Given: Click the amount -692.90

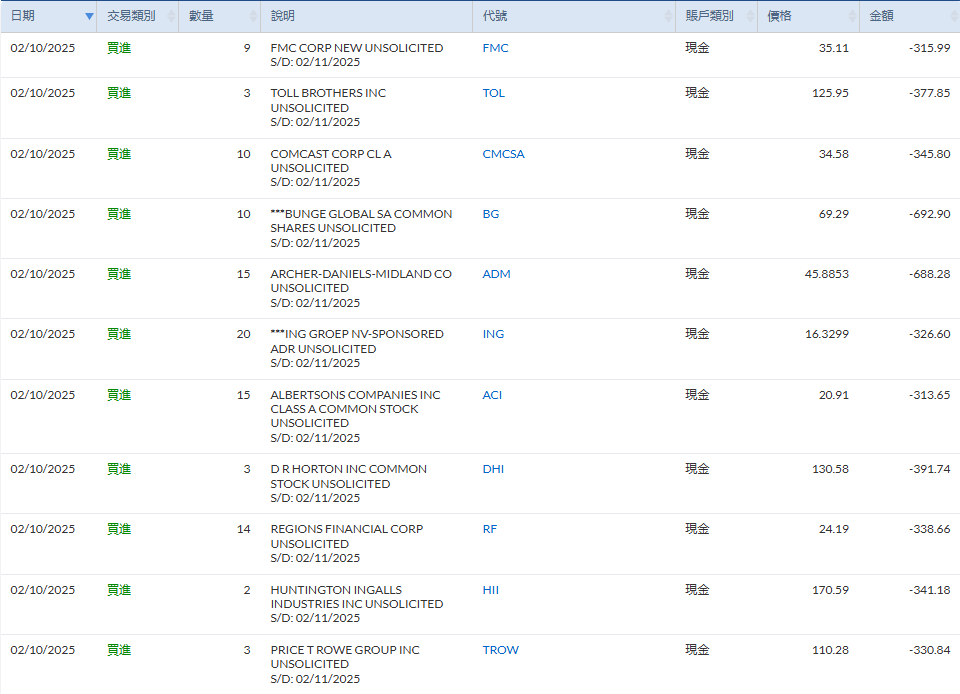Looking at the screenshot, I should click(x=929, y=214).
